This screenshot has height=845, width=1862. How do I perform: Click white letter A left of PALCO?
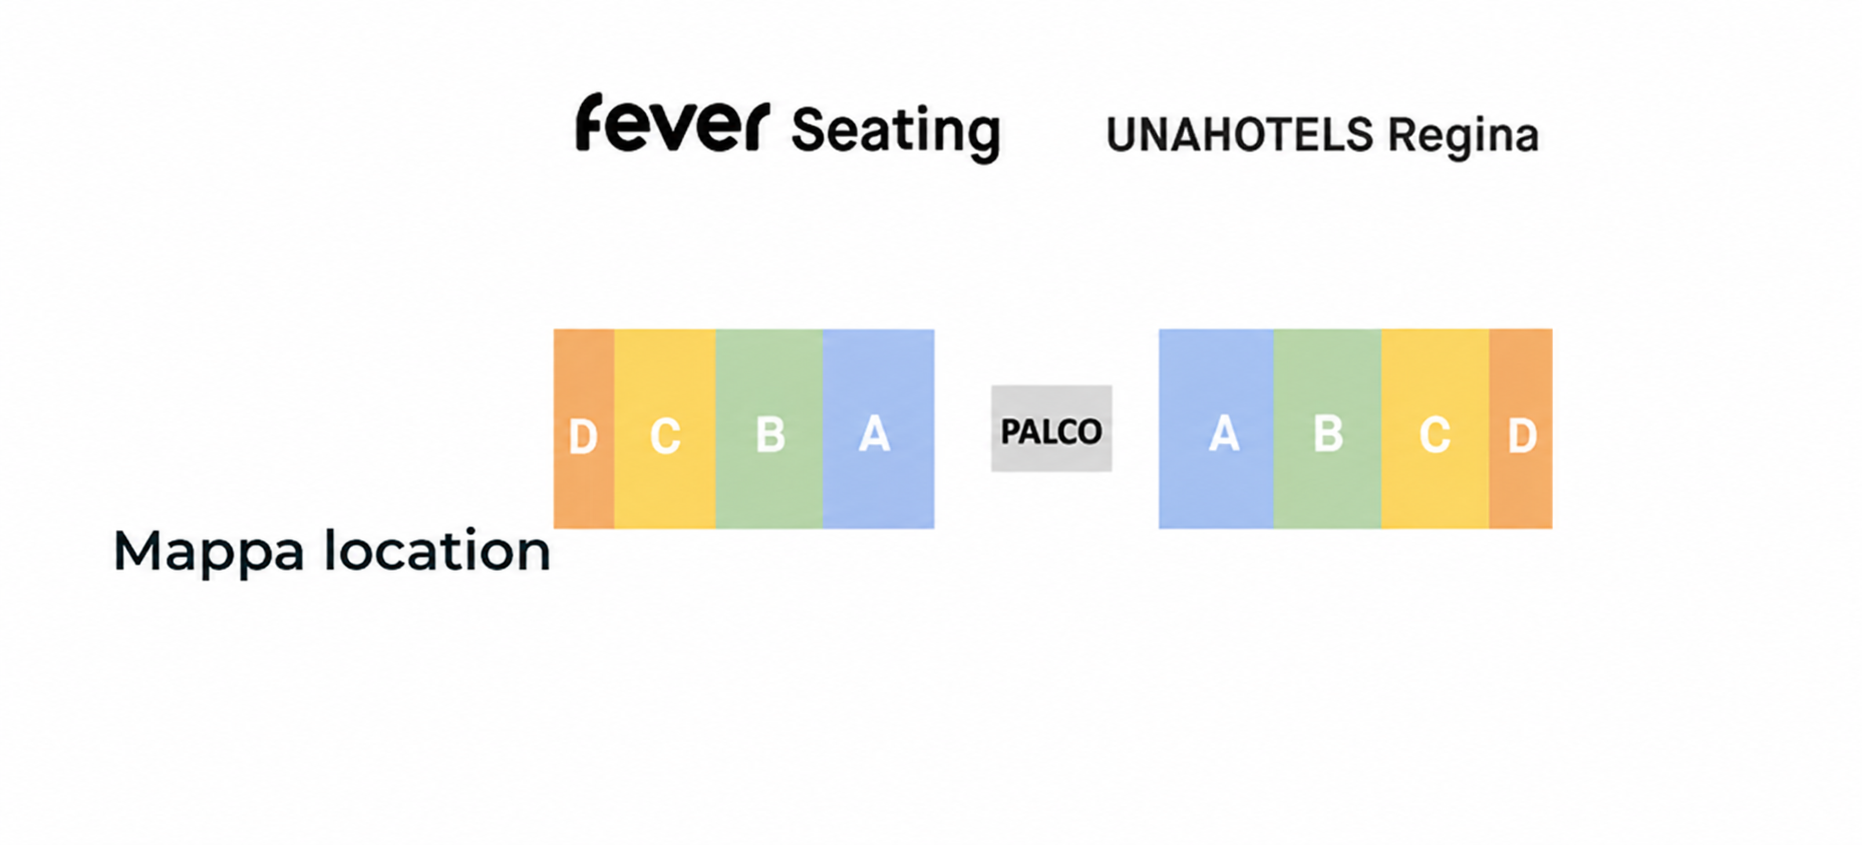tap(874, 434)
